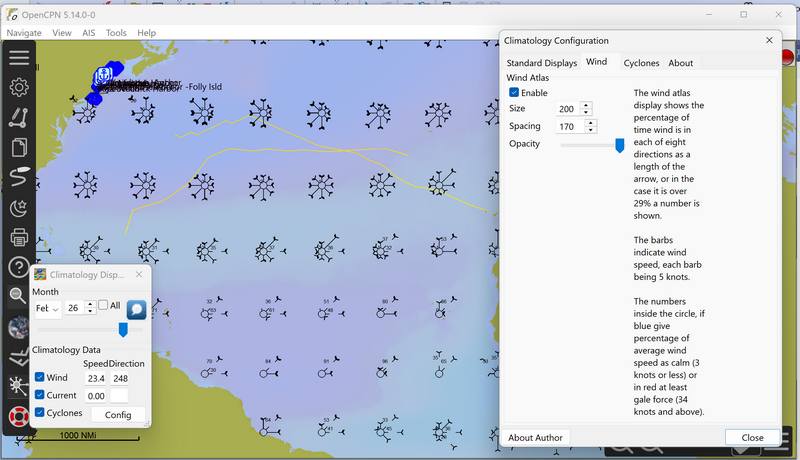Open the View menu

click(x=62, y=33)
